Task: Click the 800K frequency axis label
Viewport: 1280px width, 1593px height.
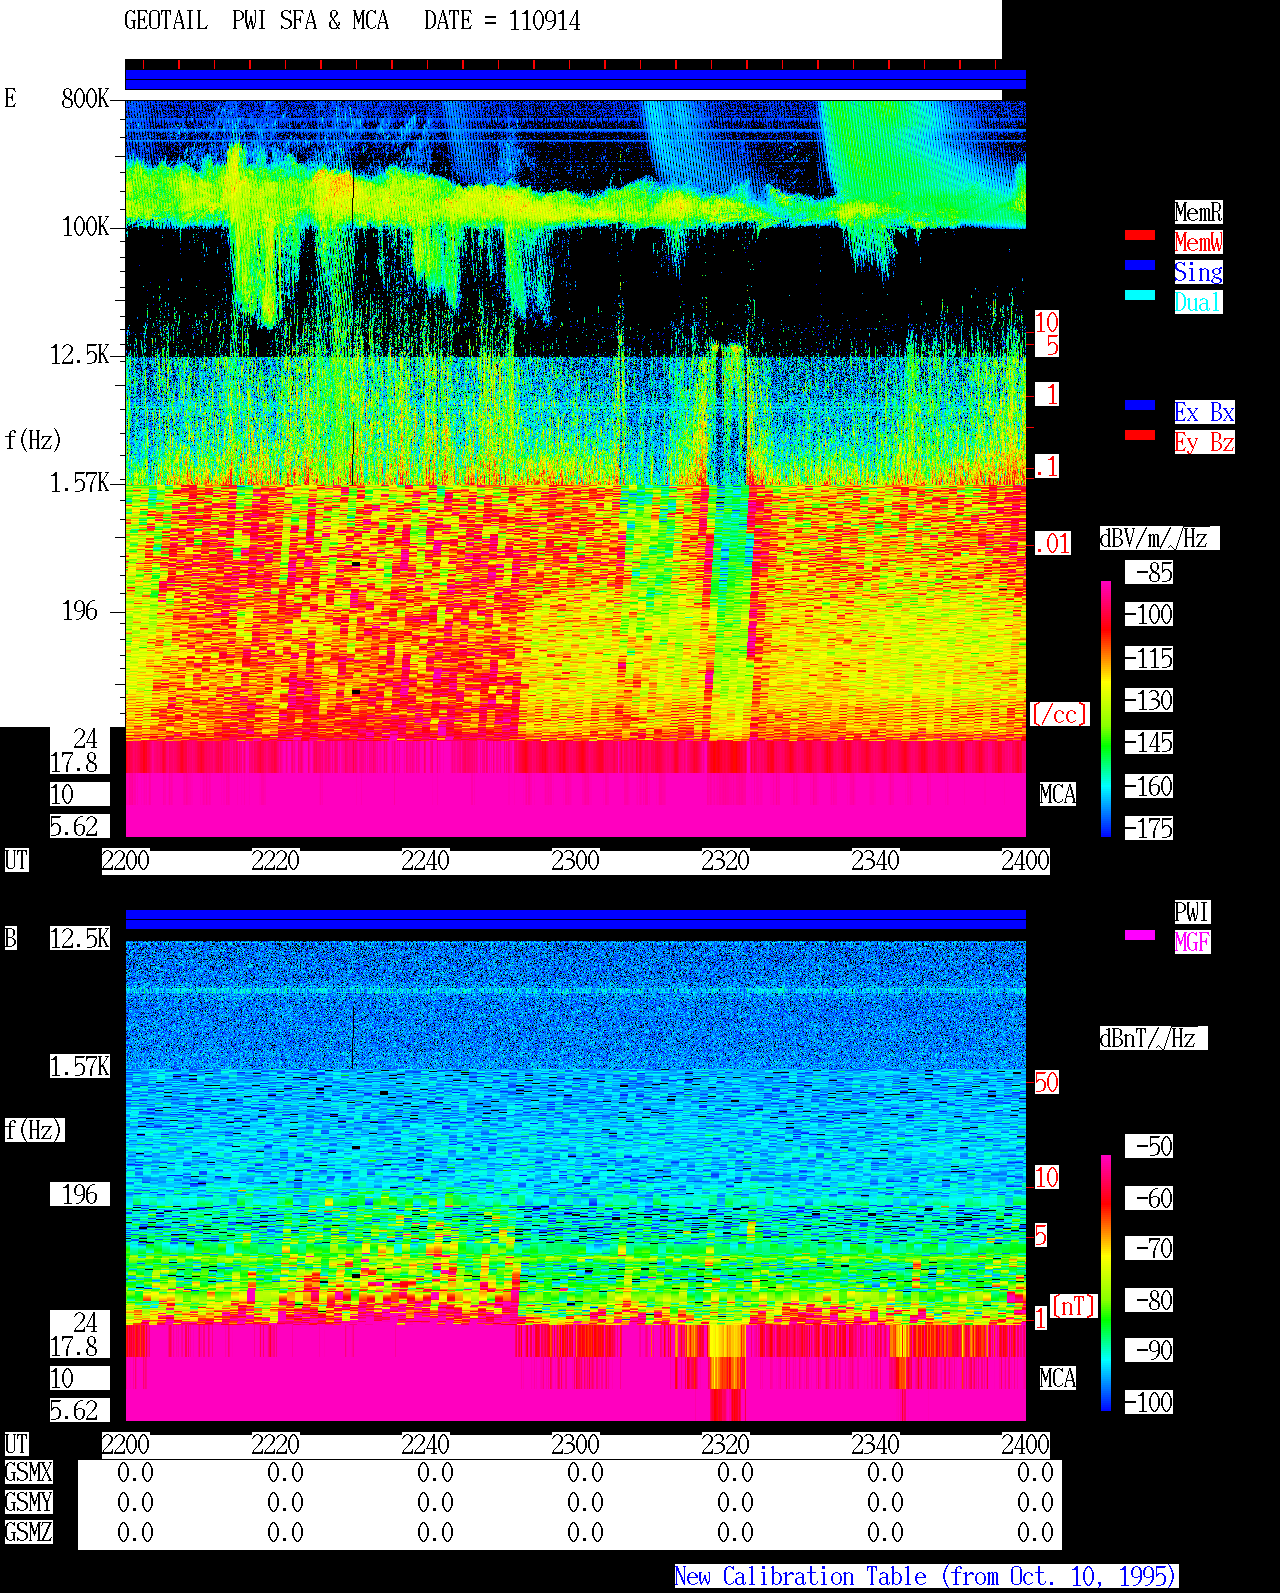Action: 85,98
